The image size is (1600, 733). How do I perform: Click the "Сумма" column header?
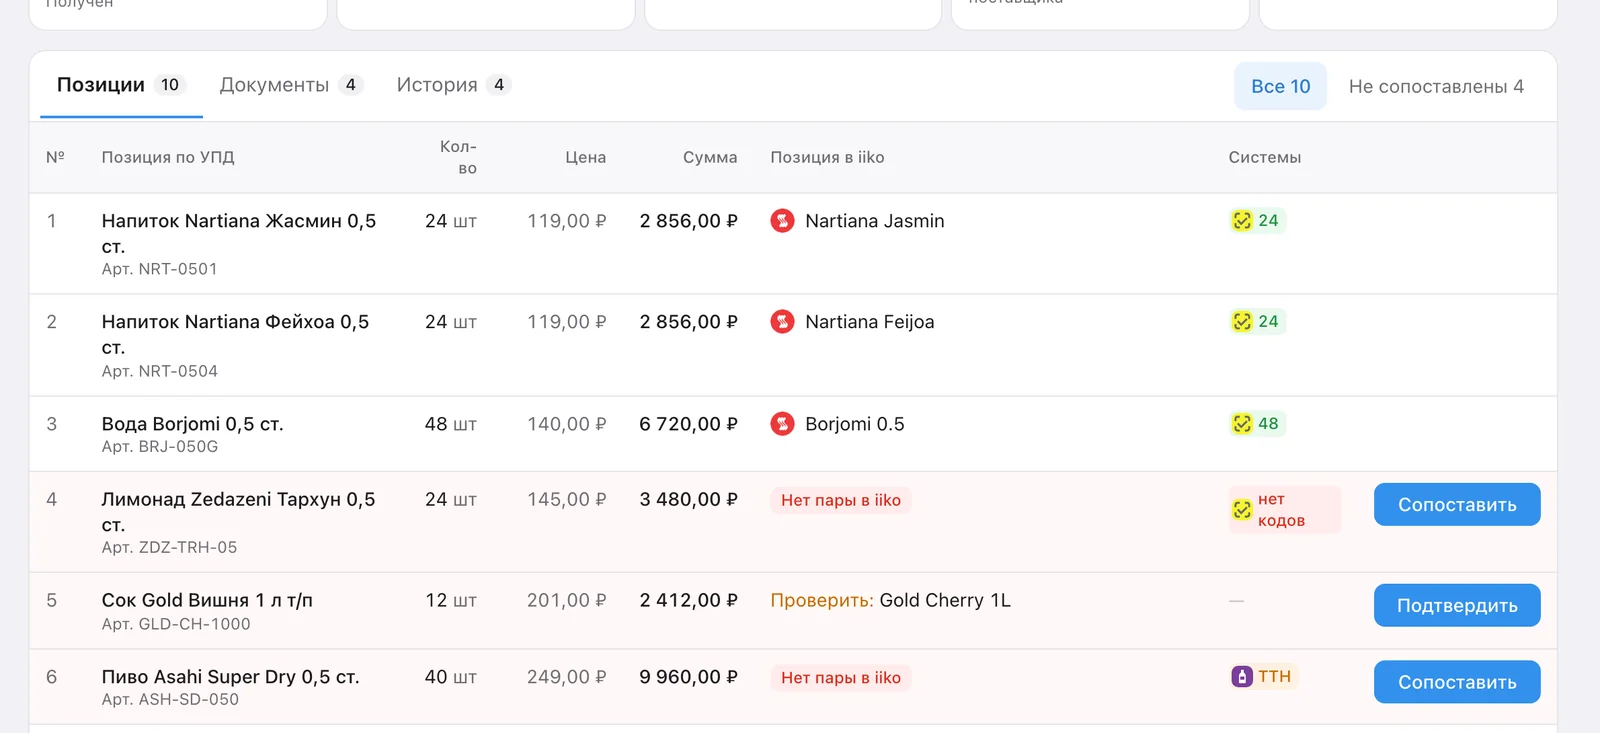coord(710,157)
